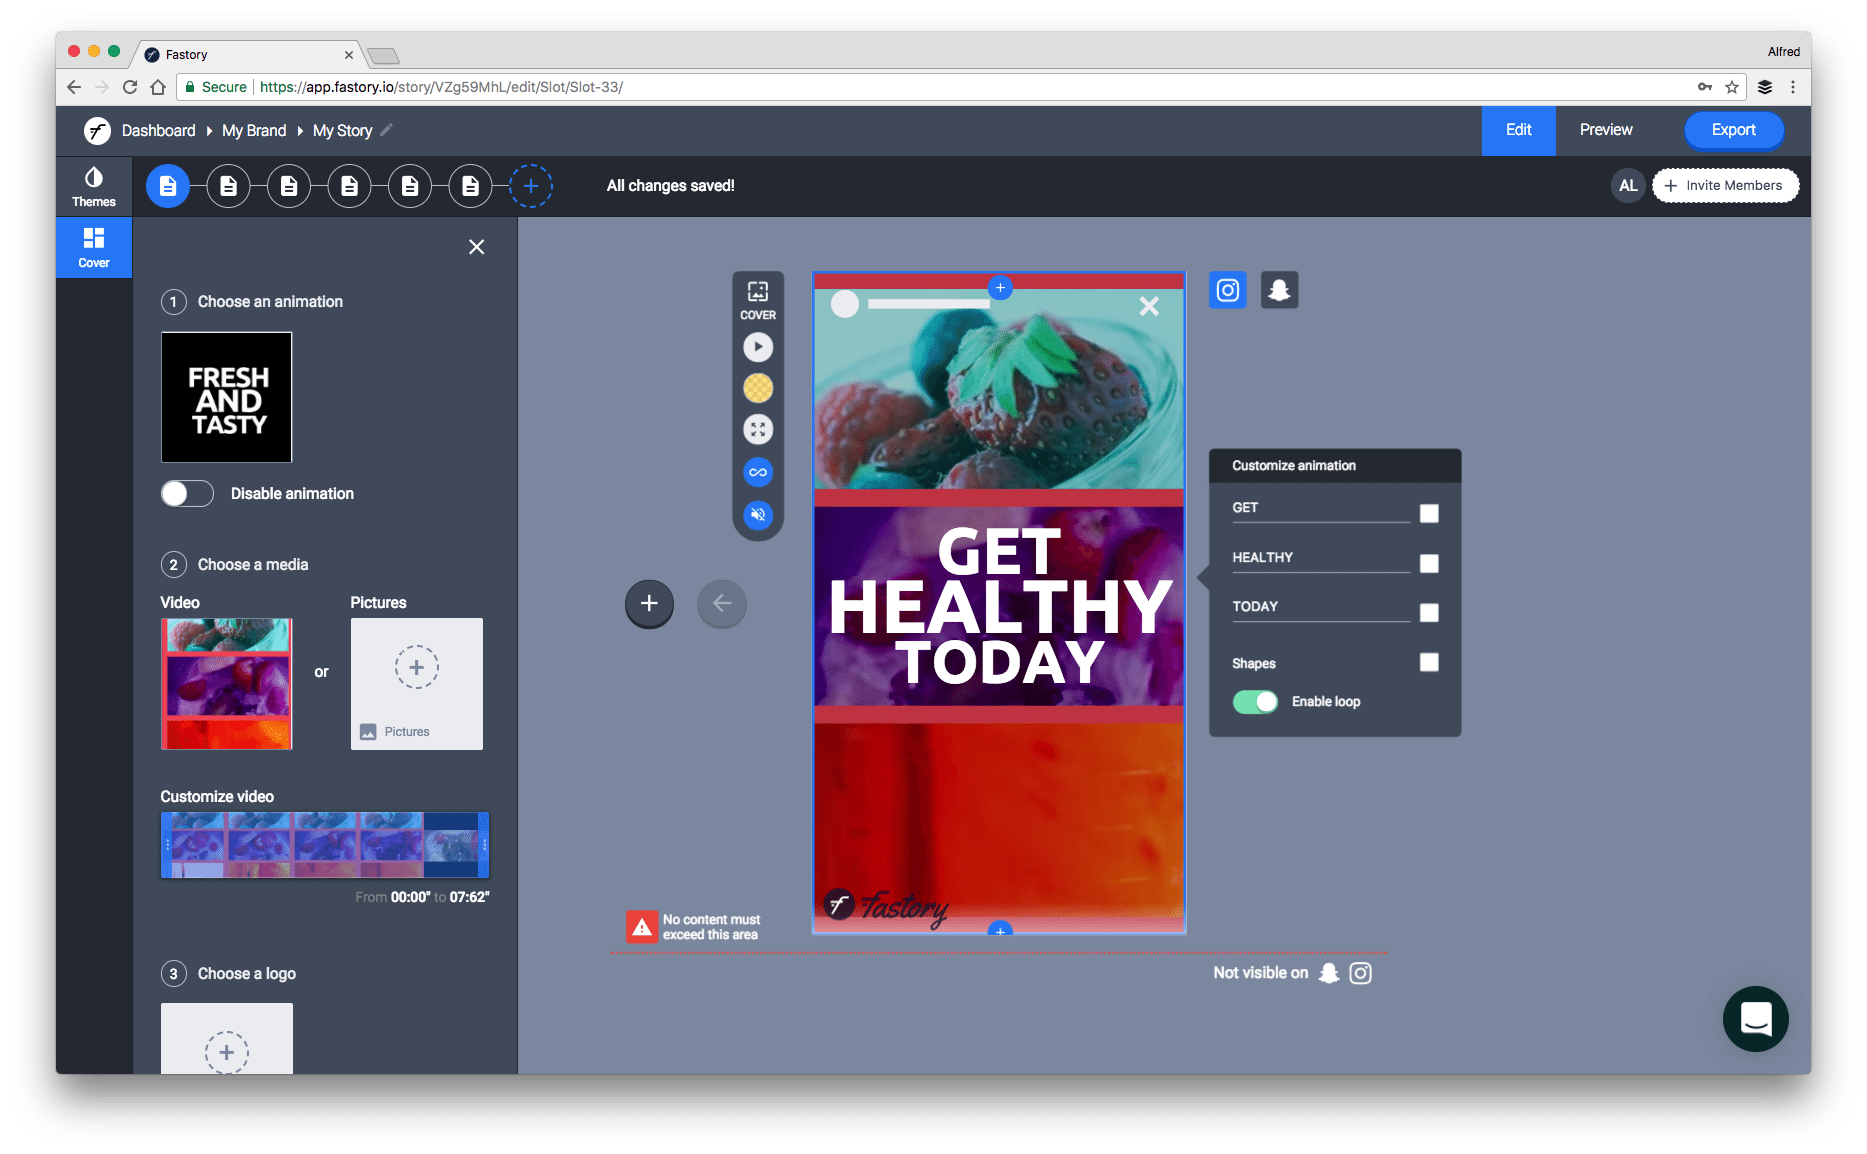This screenshot has width=1867, height=1154.
Task: Toggle the loop icon on the cover toolbar
Action: click(x=758, y=471)
